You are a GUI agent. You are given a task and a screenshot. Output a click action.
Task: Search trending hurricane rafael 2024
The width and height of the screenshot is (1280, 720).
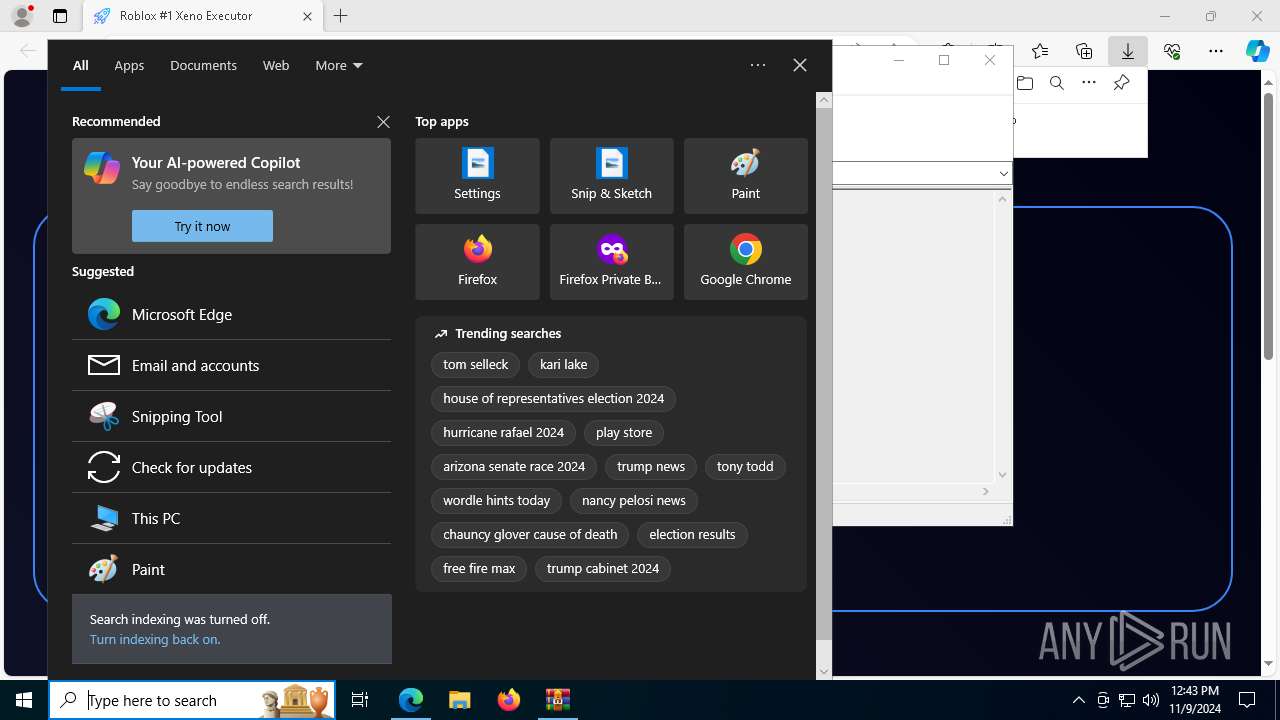click(x=503, y=433)
